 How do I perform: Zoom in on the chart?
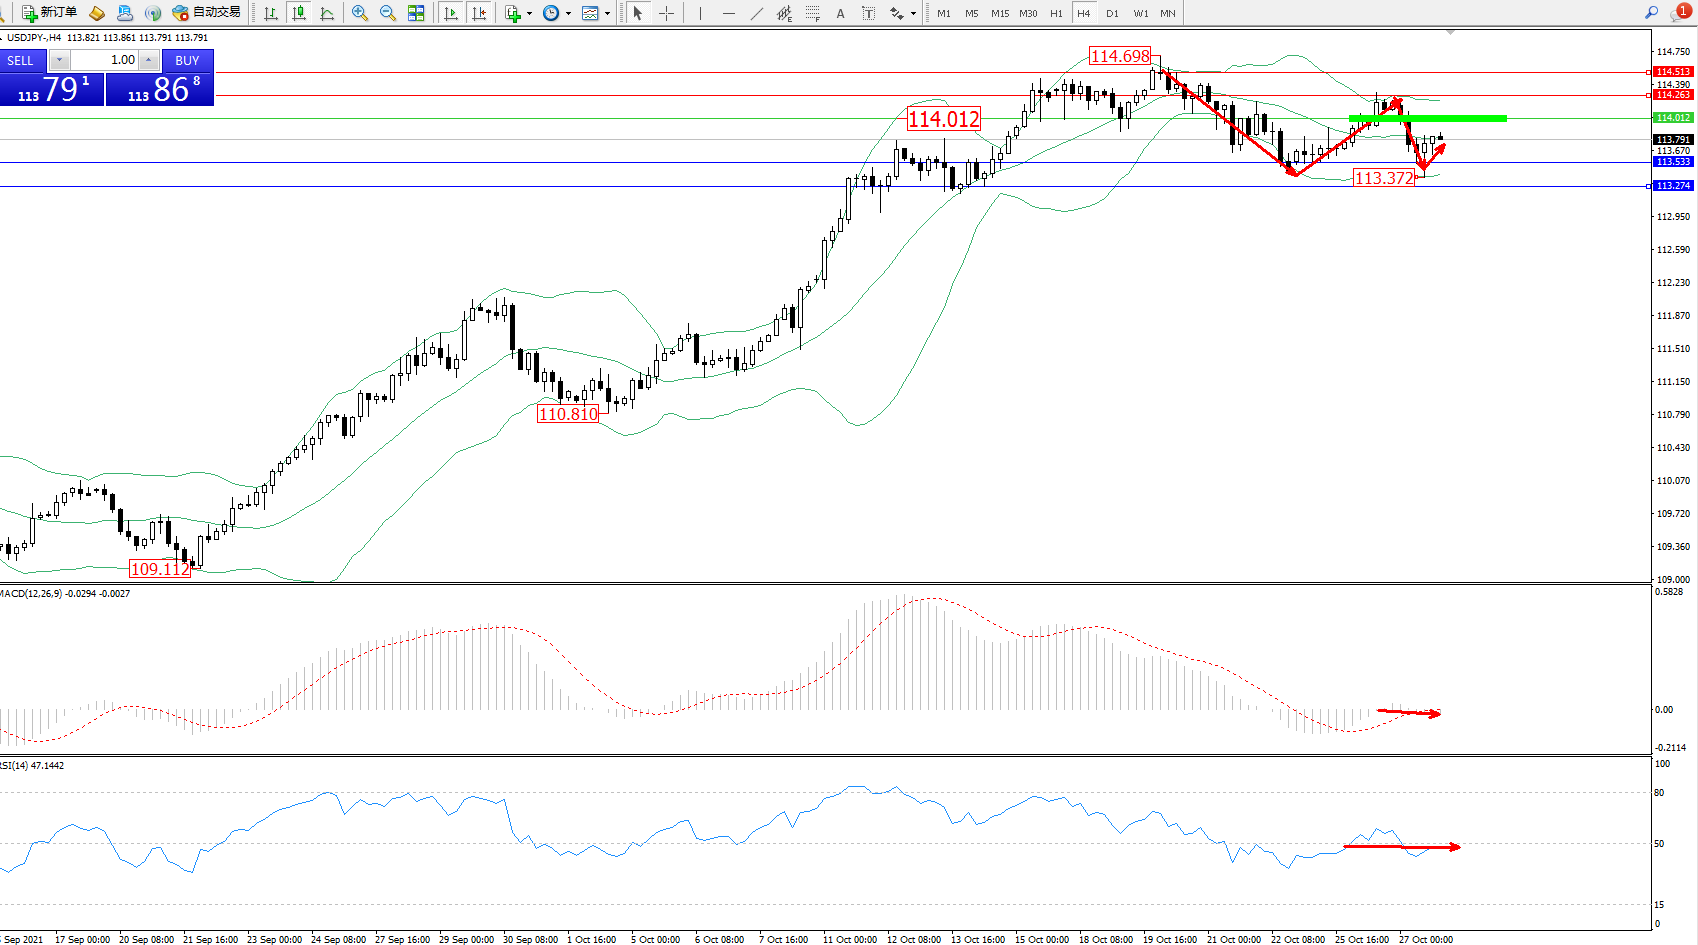pyautogui.click(x=360, y=13)
